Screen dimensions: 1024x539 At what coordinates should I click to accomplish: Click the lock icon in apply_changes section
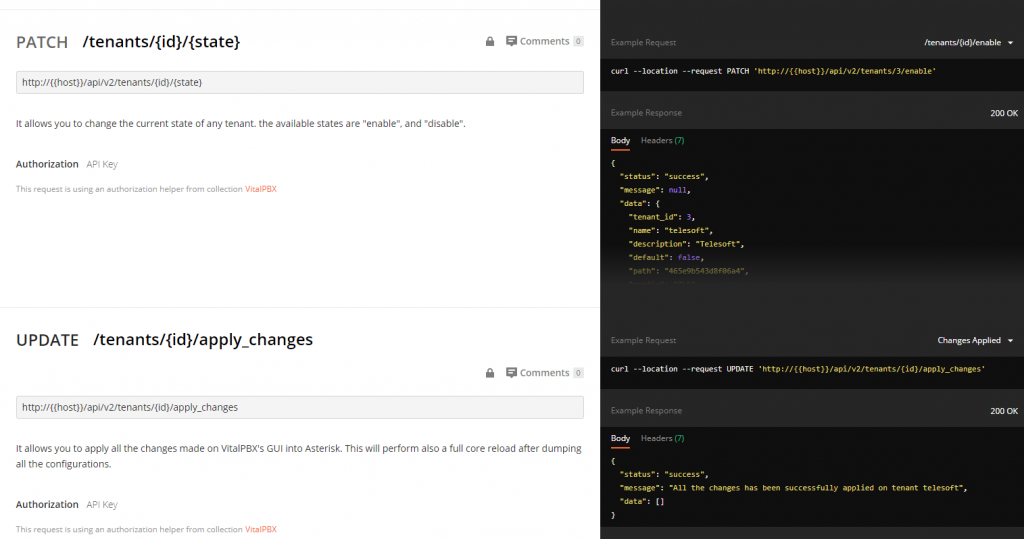[x=490, y=372]
